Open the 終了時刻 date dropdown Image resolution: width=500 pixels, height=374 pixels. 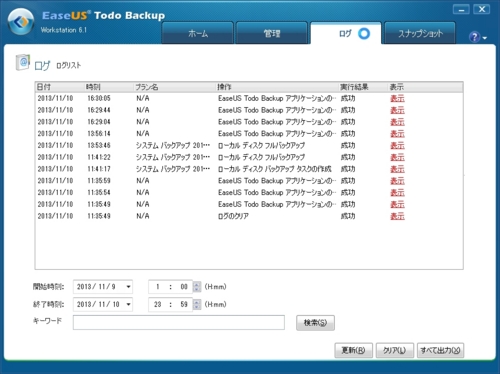(128, 304)
